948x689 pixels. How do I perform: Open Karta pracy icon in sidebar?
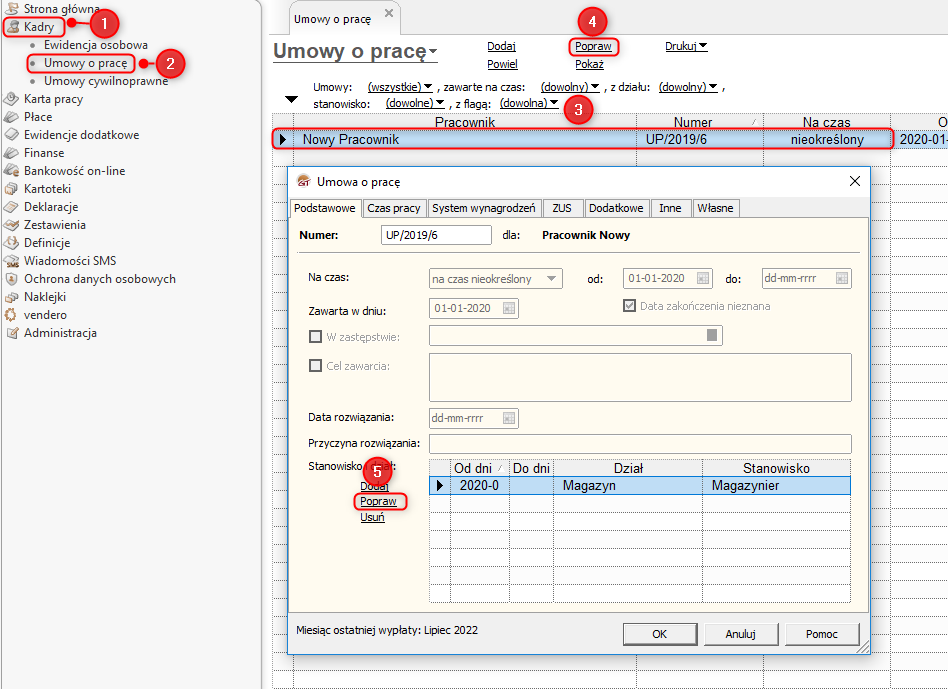click(x=12, y=99)
